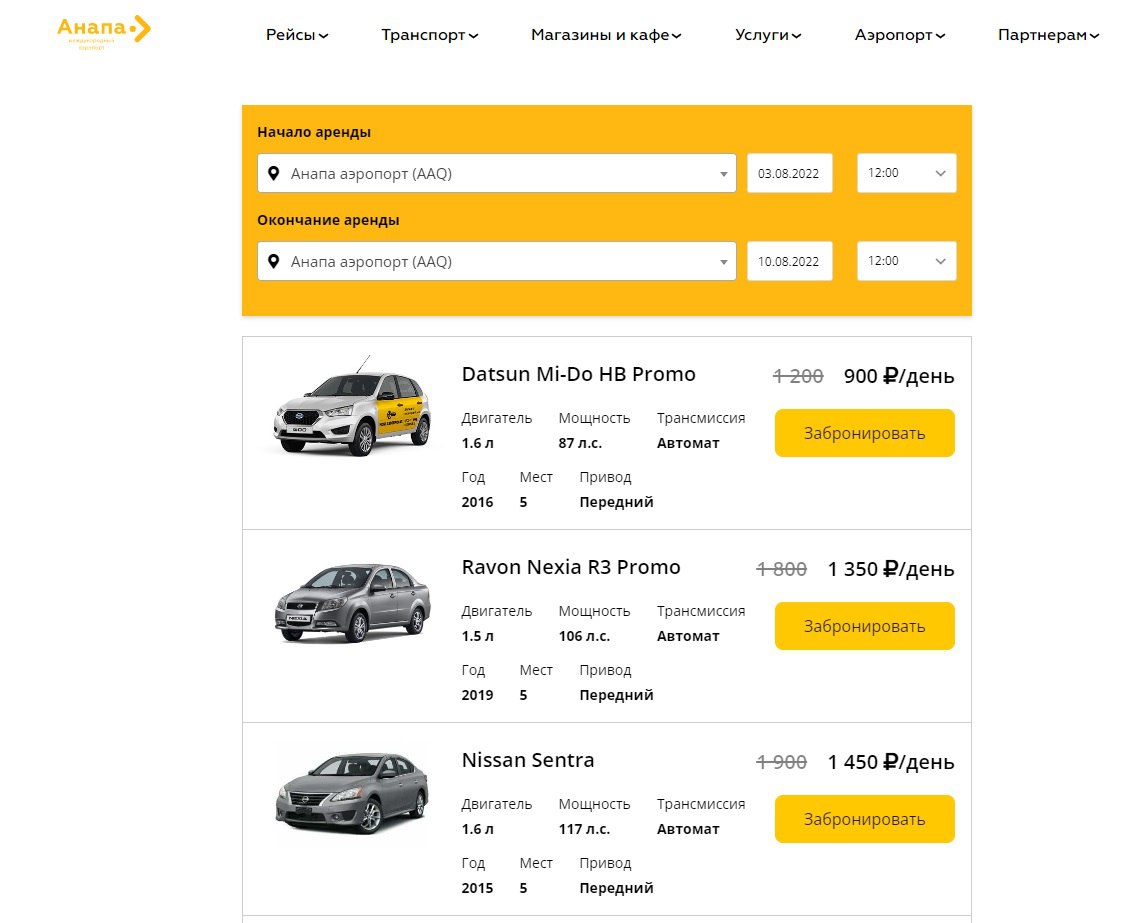Click the Datsun Mi-Do car photo
The width and height of the screenshot is (1131, 923).
tap(352, 407)
